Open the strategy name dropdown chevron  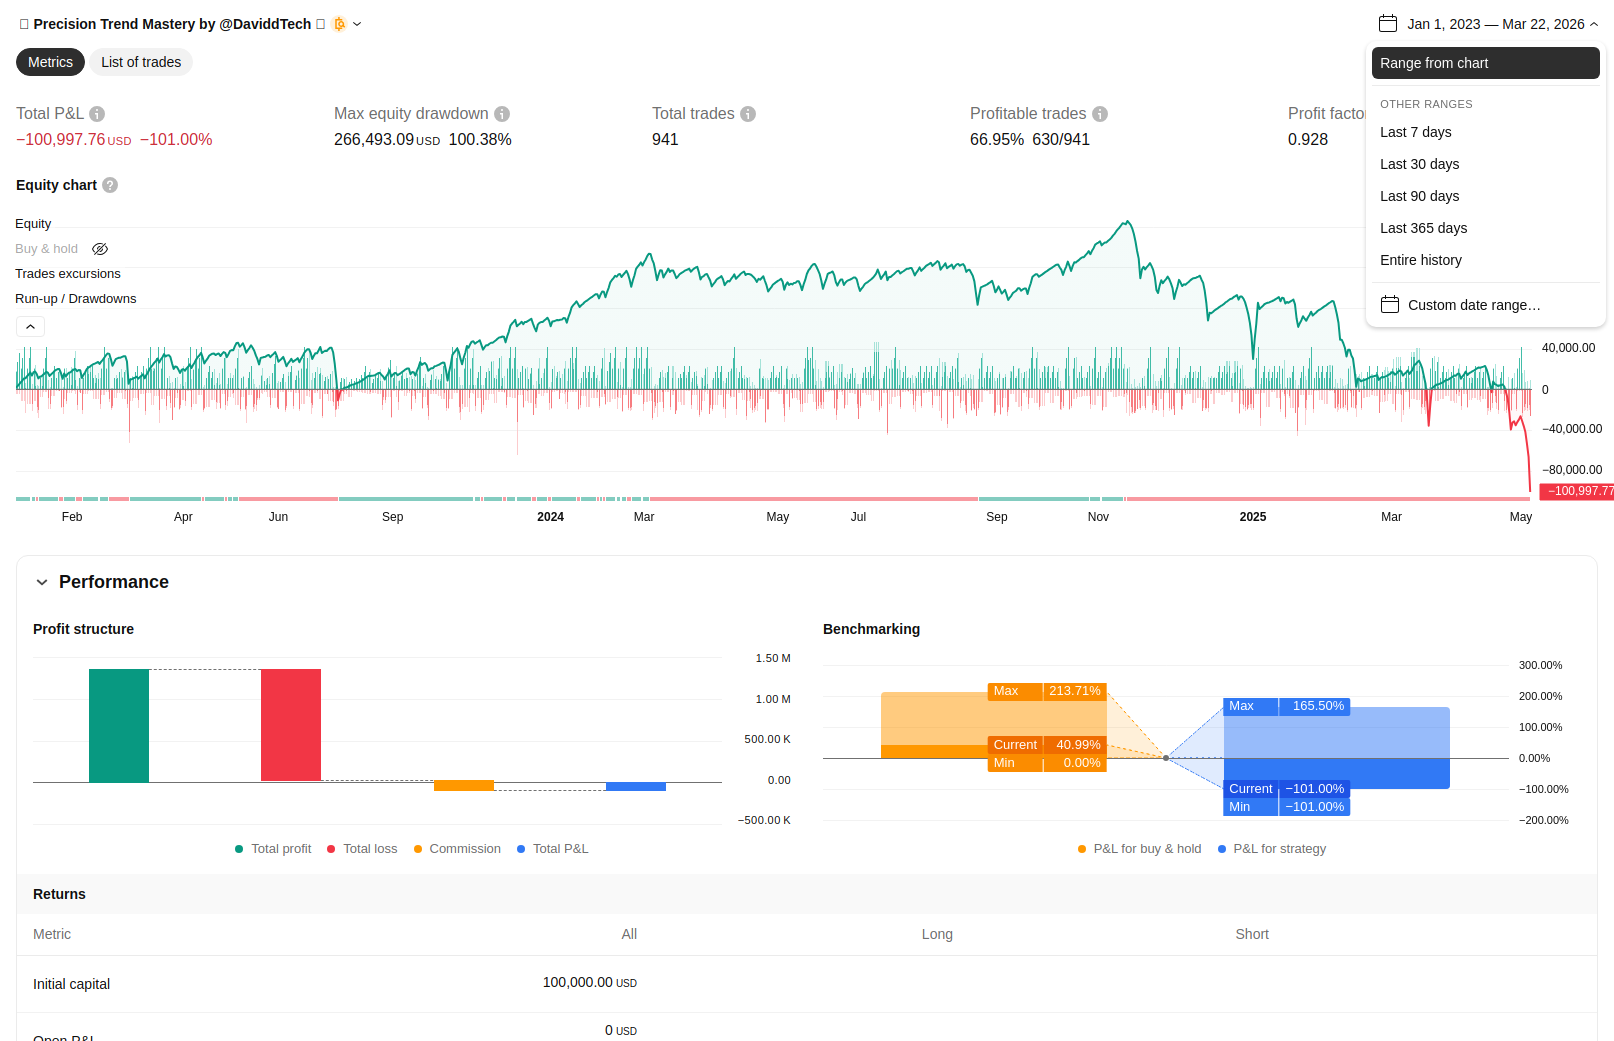[x=357, y=24]
